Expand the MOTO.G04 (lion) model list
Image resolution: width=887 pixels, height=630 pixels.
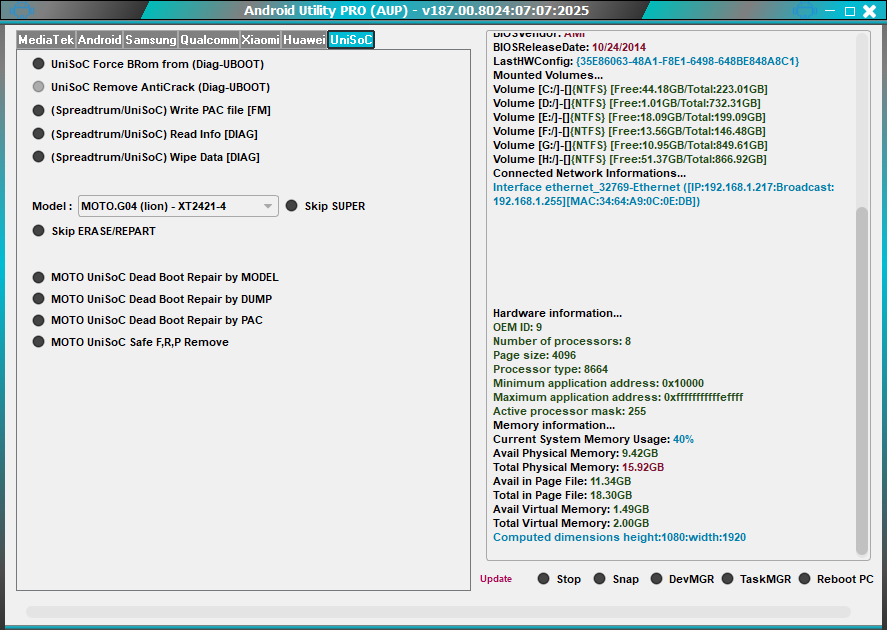267,205
